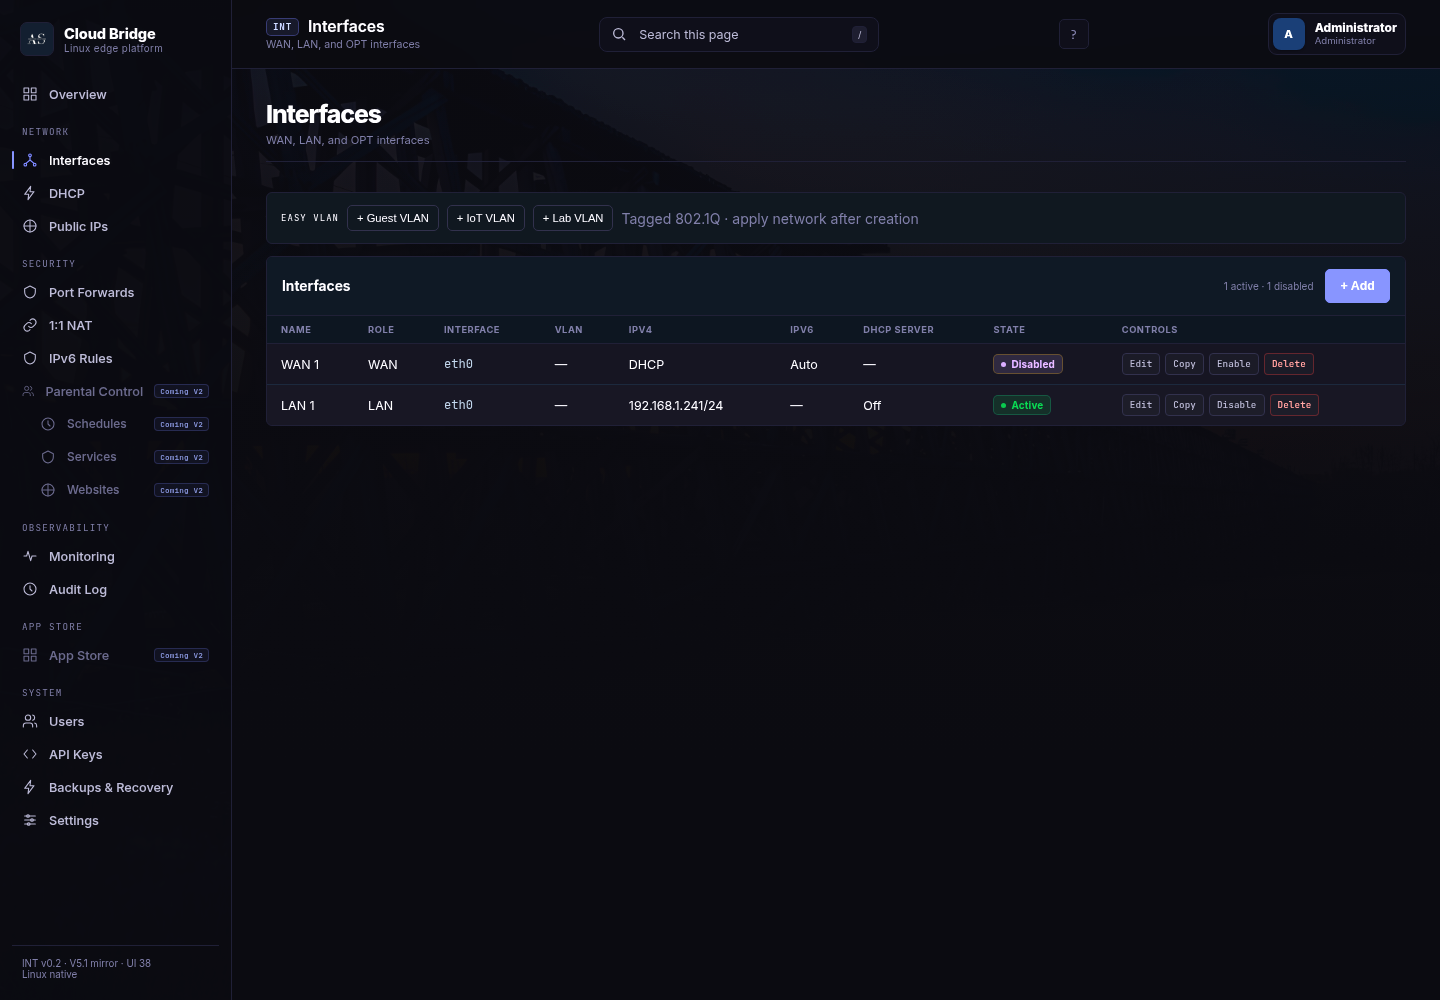Click the Interfaces network icon in sidebar

[x=30, y=160]
